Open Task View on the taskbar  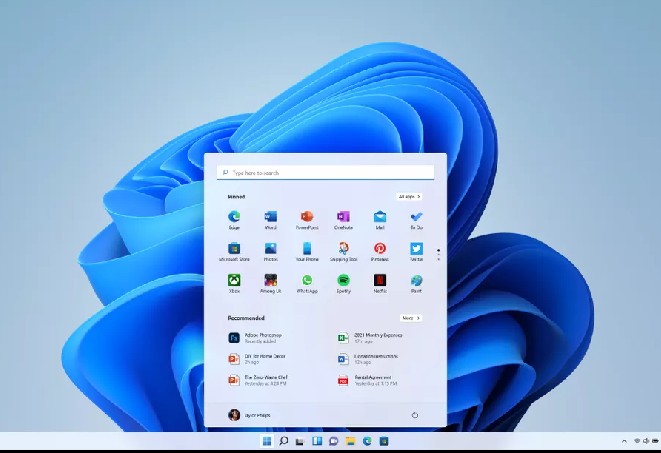tap(300, 441)
